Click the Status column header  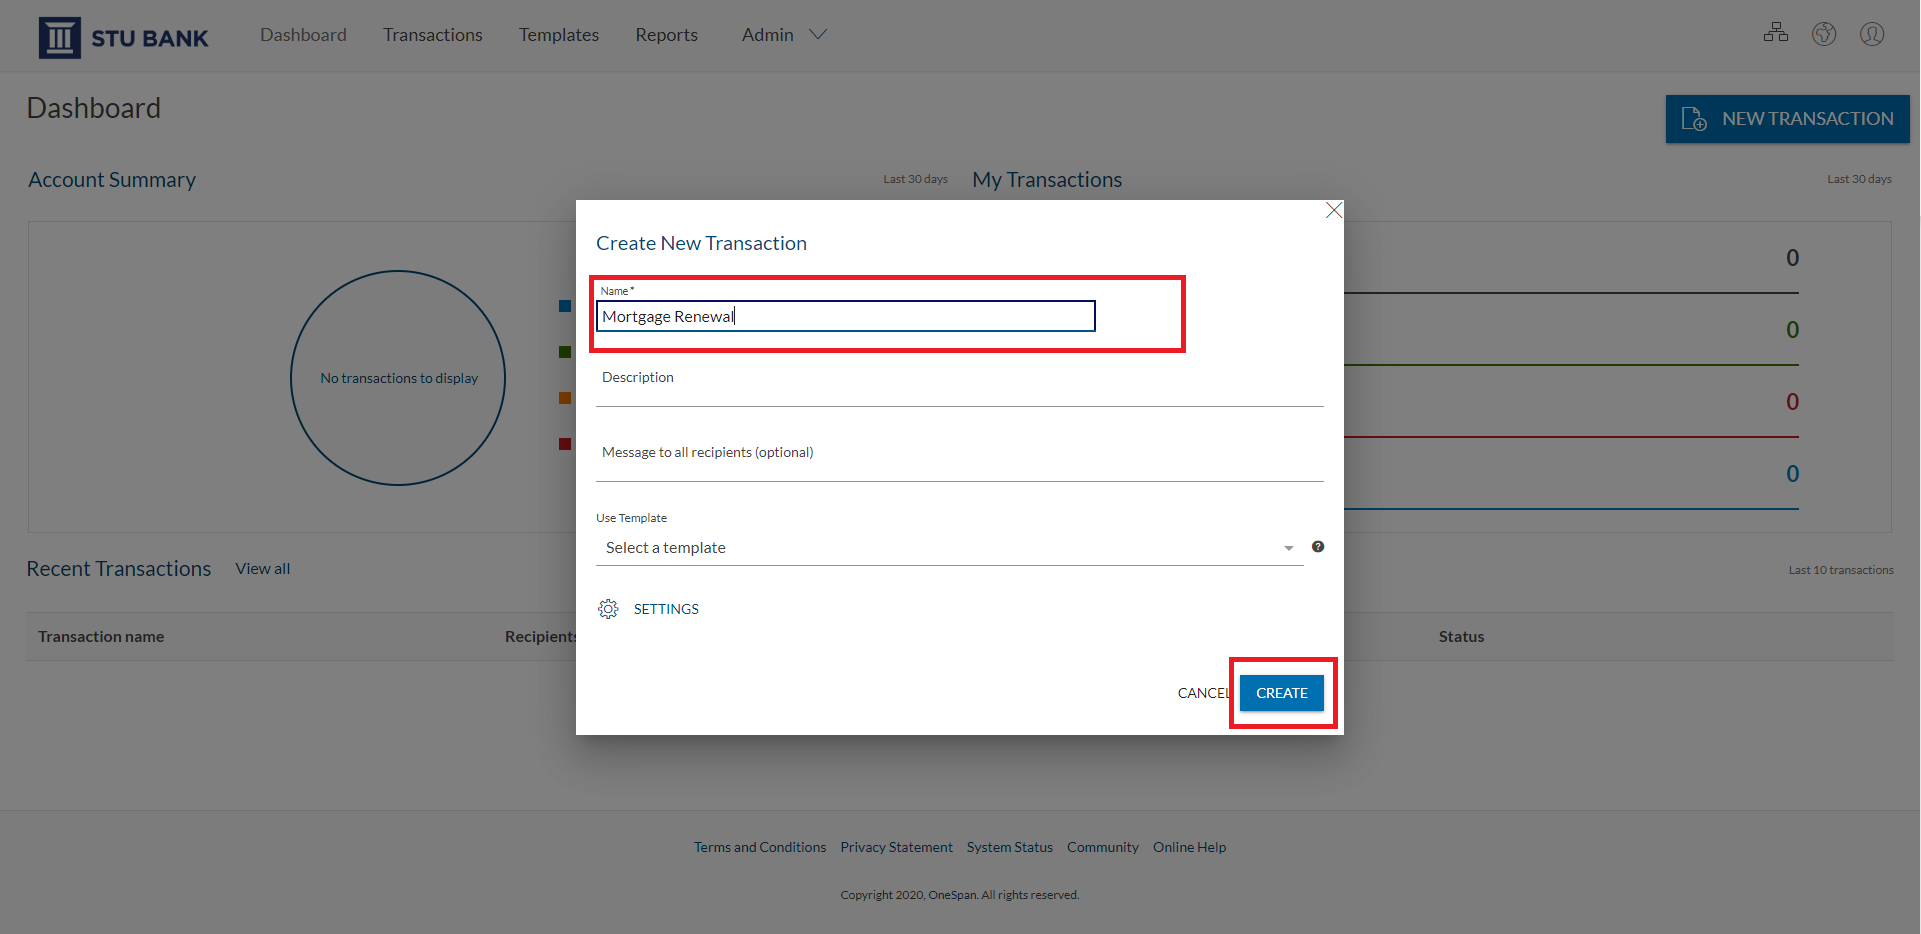tap(1461, 637)
